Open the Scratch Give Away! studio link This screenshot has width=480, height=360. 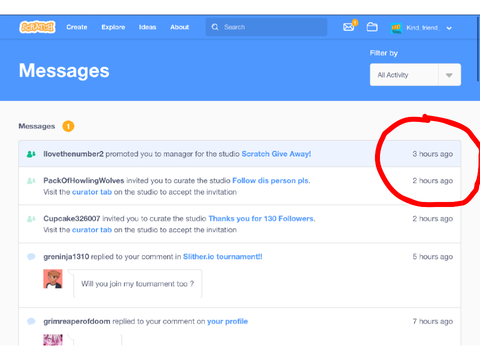coord(276,154)
